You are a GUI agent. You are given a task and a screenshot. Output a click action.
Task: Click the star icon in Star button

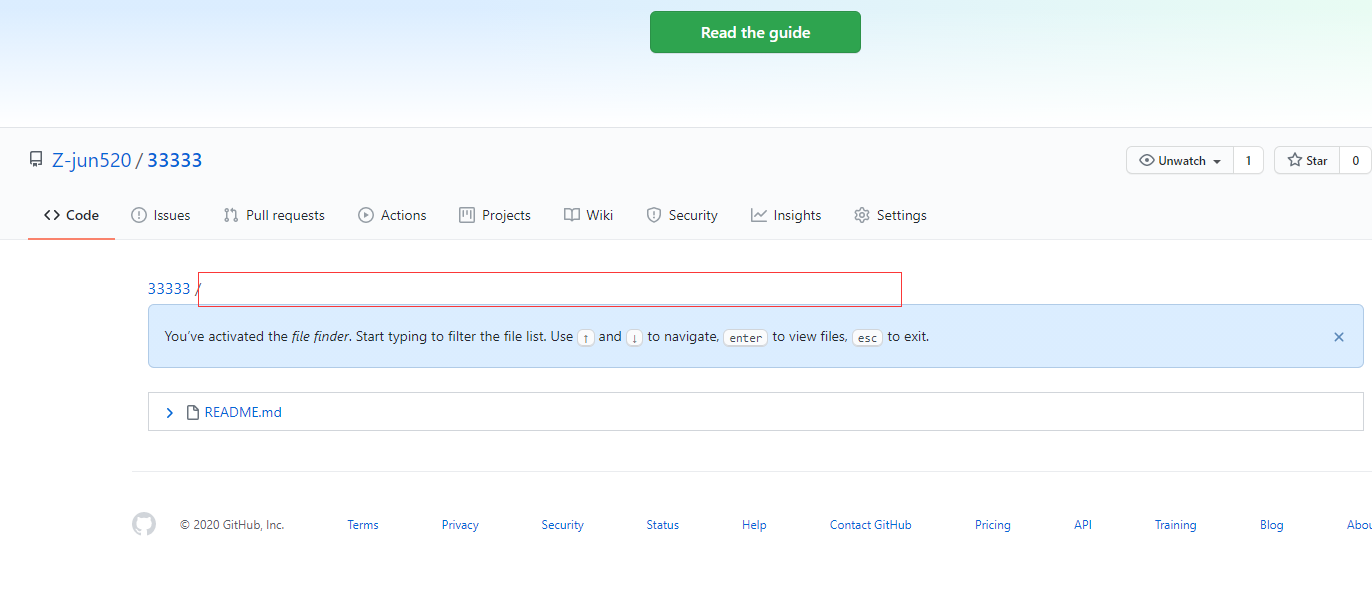(1294, 160)
